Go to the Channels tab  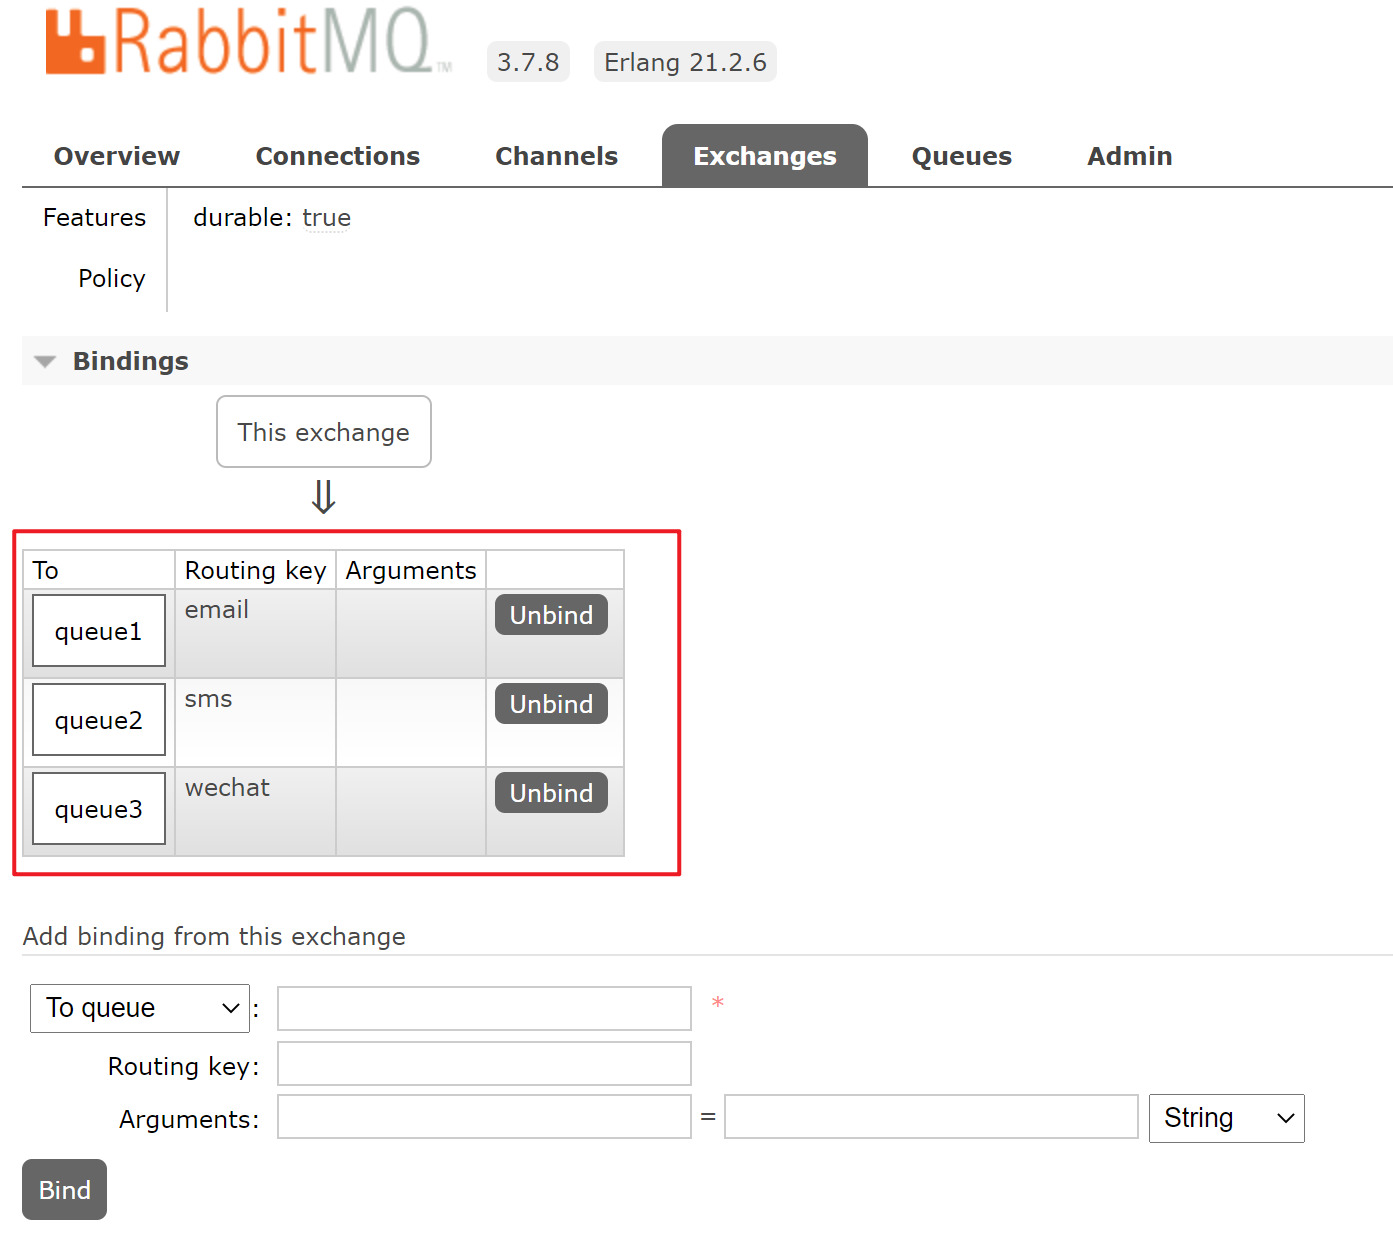[556, 156]
